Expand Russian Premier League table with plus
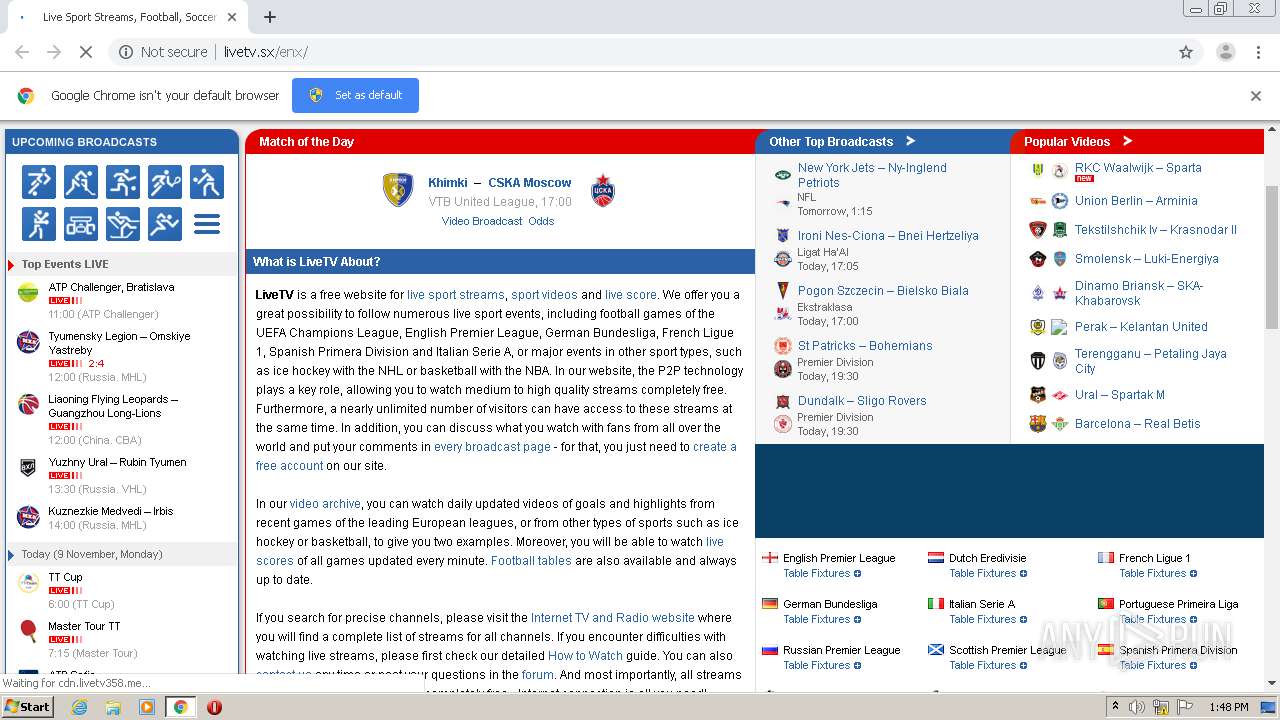1280x720 pixels. [x=857, y=666]
